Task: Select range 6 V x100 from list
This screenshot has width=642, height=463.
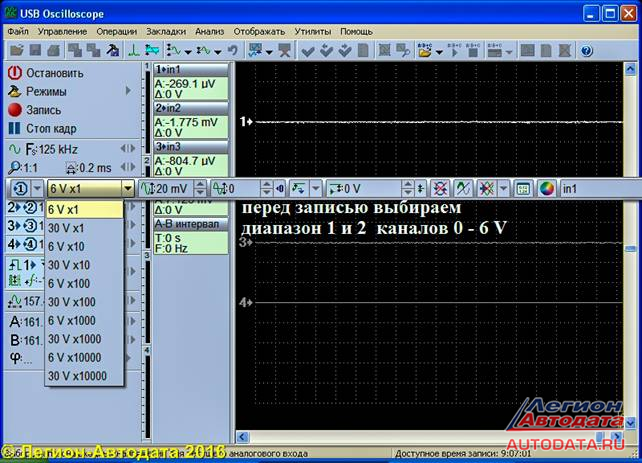Action: click(84, 283)
